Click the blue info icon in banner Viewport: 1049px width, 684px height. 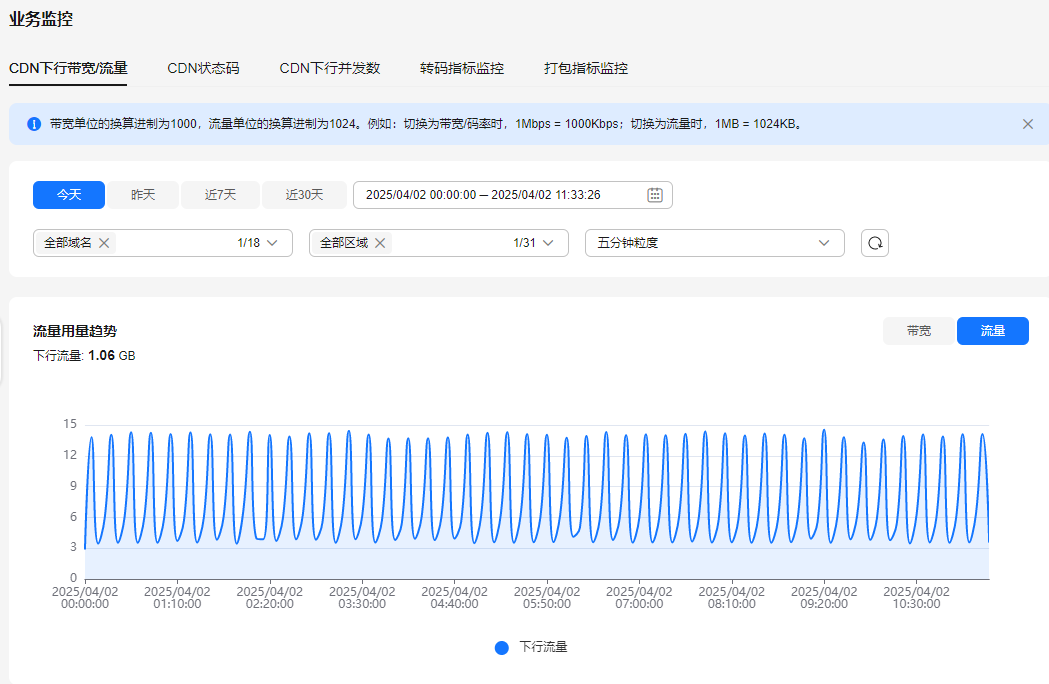[34, 124]
